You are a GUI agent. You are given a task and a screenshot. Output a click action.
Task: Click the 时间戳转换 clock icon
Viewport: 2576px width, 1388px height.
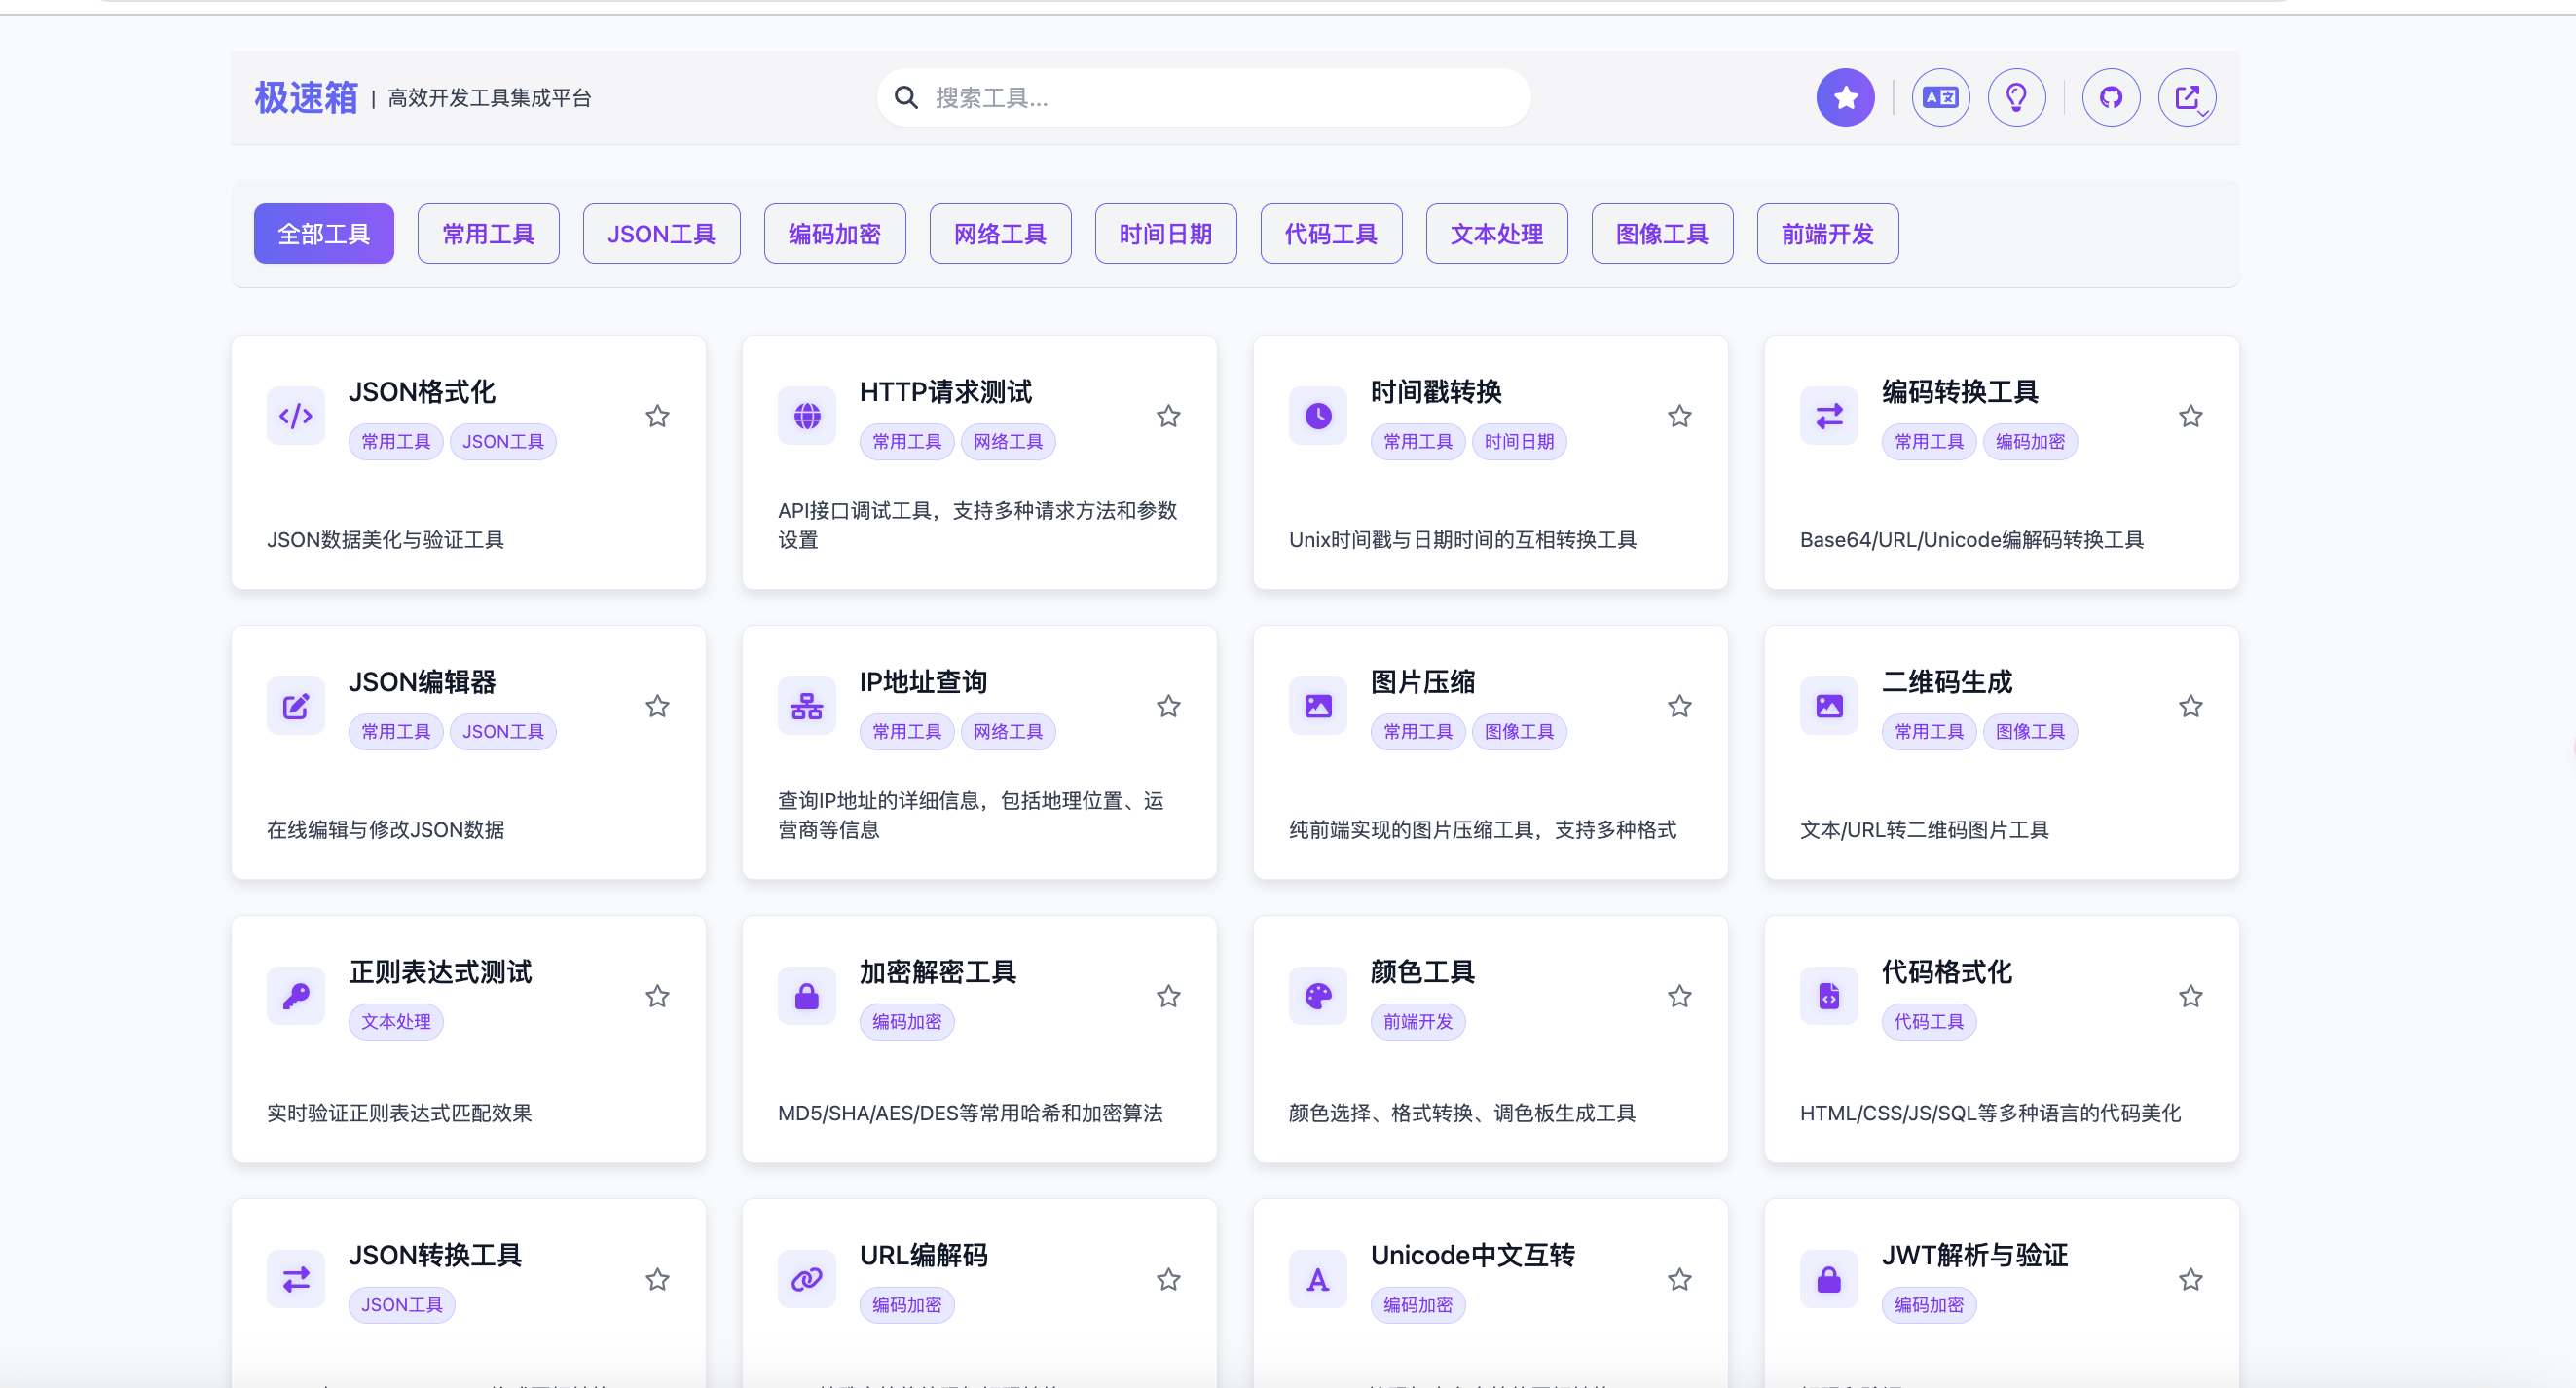pos(1318,416)
